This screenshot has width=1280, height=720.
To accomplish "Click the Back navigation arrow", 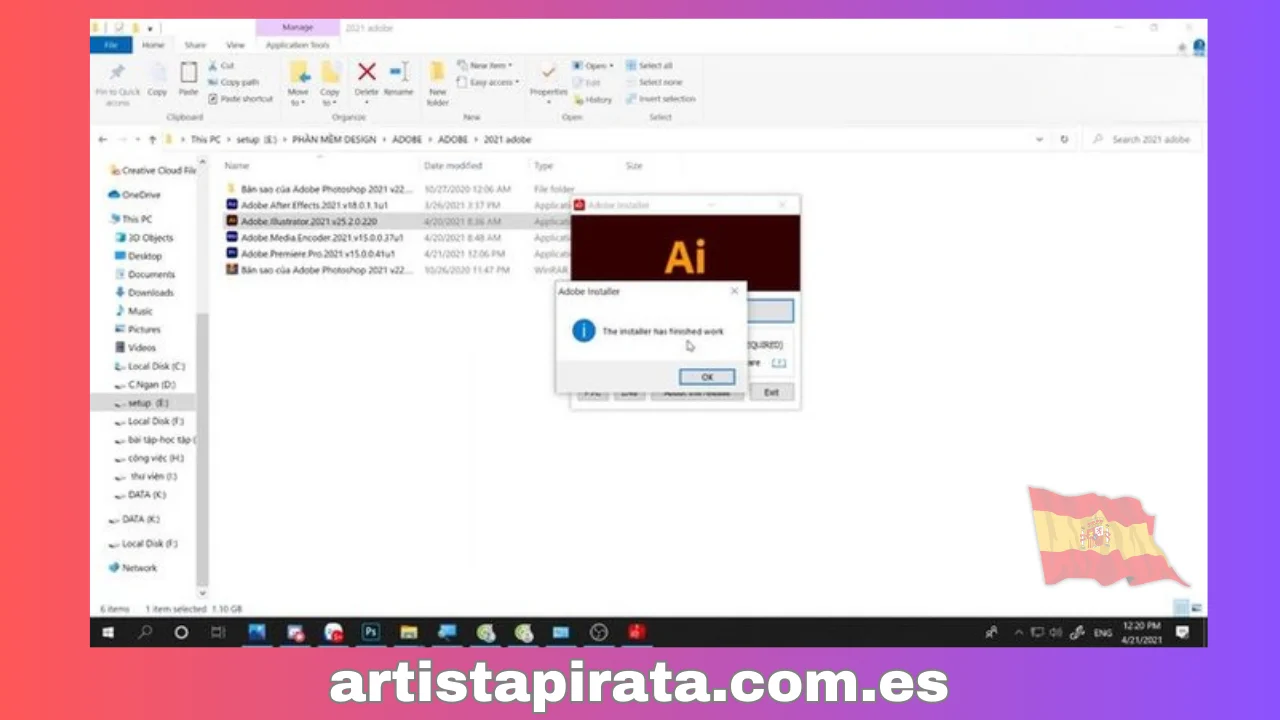I will [103, 140].
